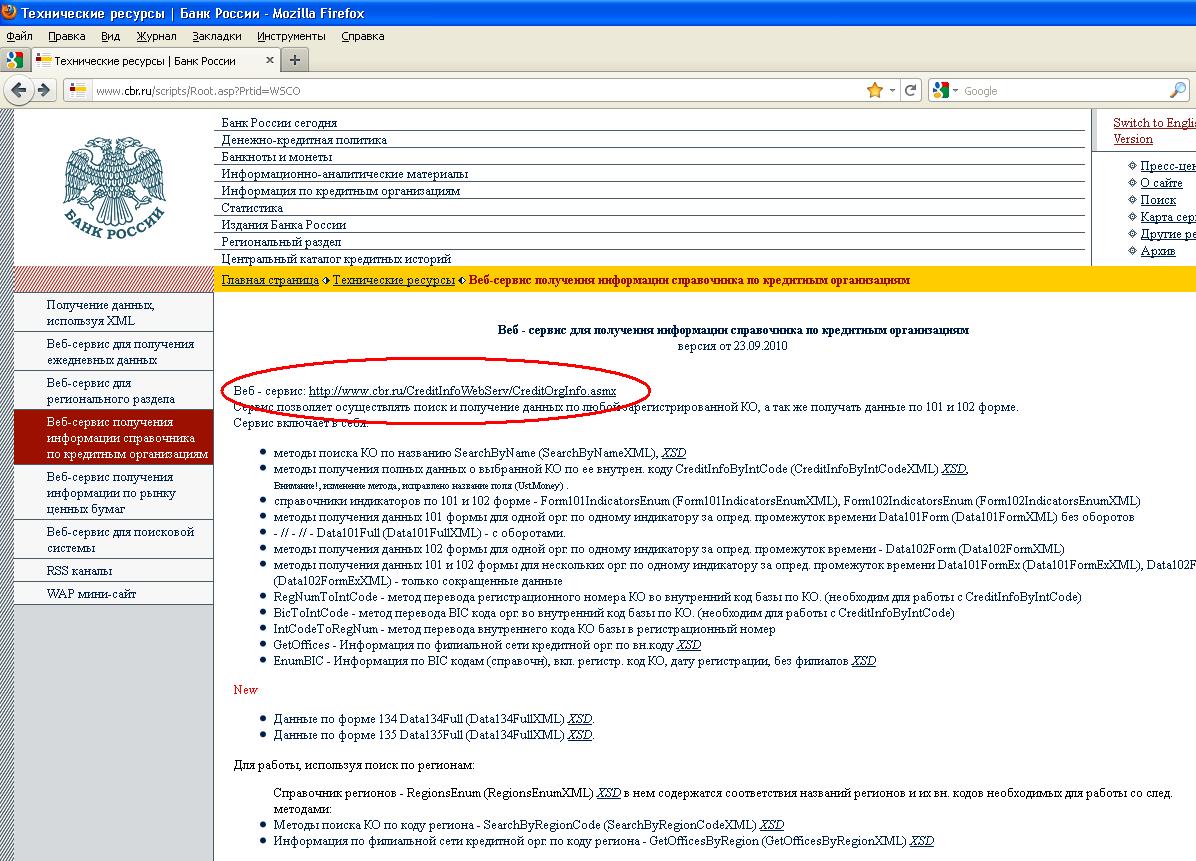Image resolution: width=1196 pixels, height=861 pixels.
Task: Open the Архив link
Action: pyautogui.click(x=1158, y=250)
